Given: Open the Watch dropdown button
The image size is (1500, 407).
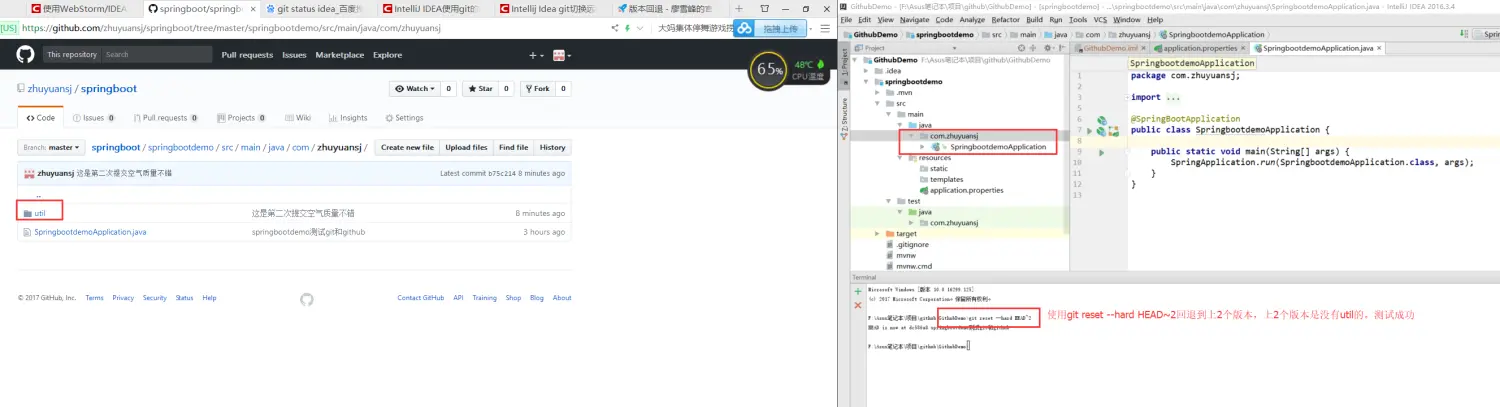Looking at the screenshot, I should coord(415,89).
